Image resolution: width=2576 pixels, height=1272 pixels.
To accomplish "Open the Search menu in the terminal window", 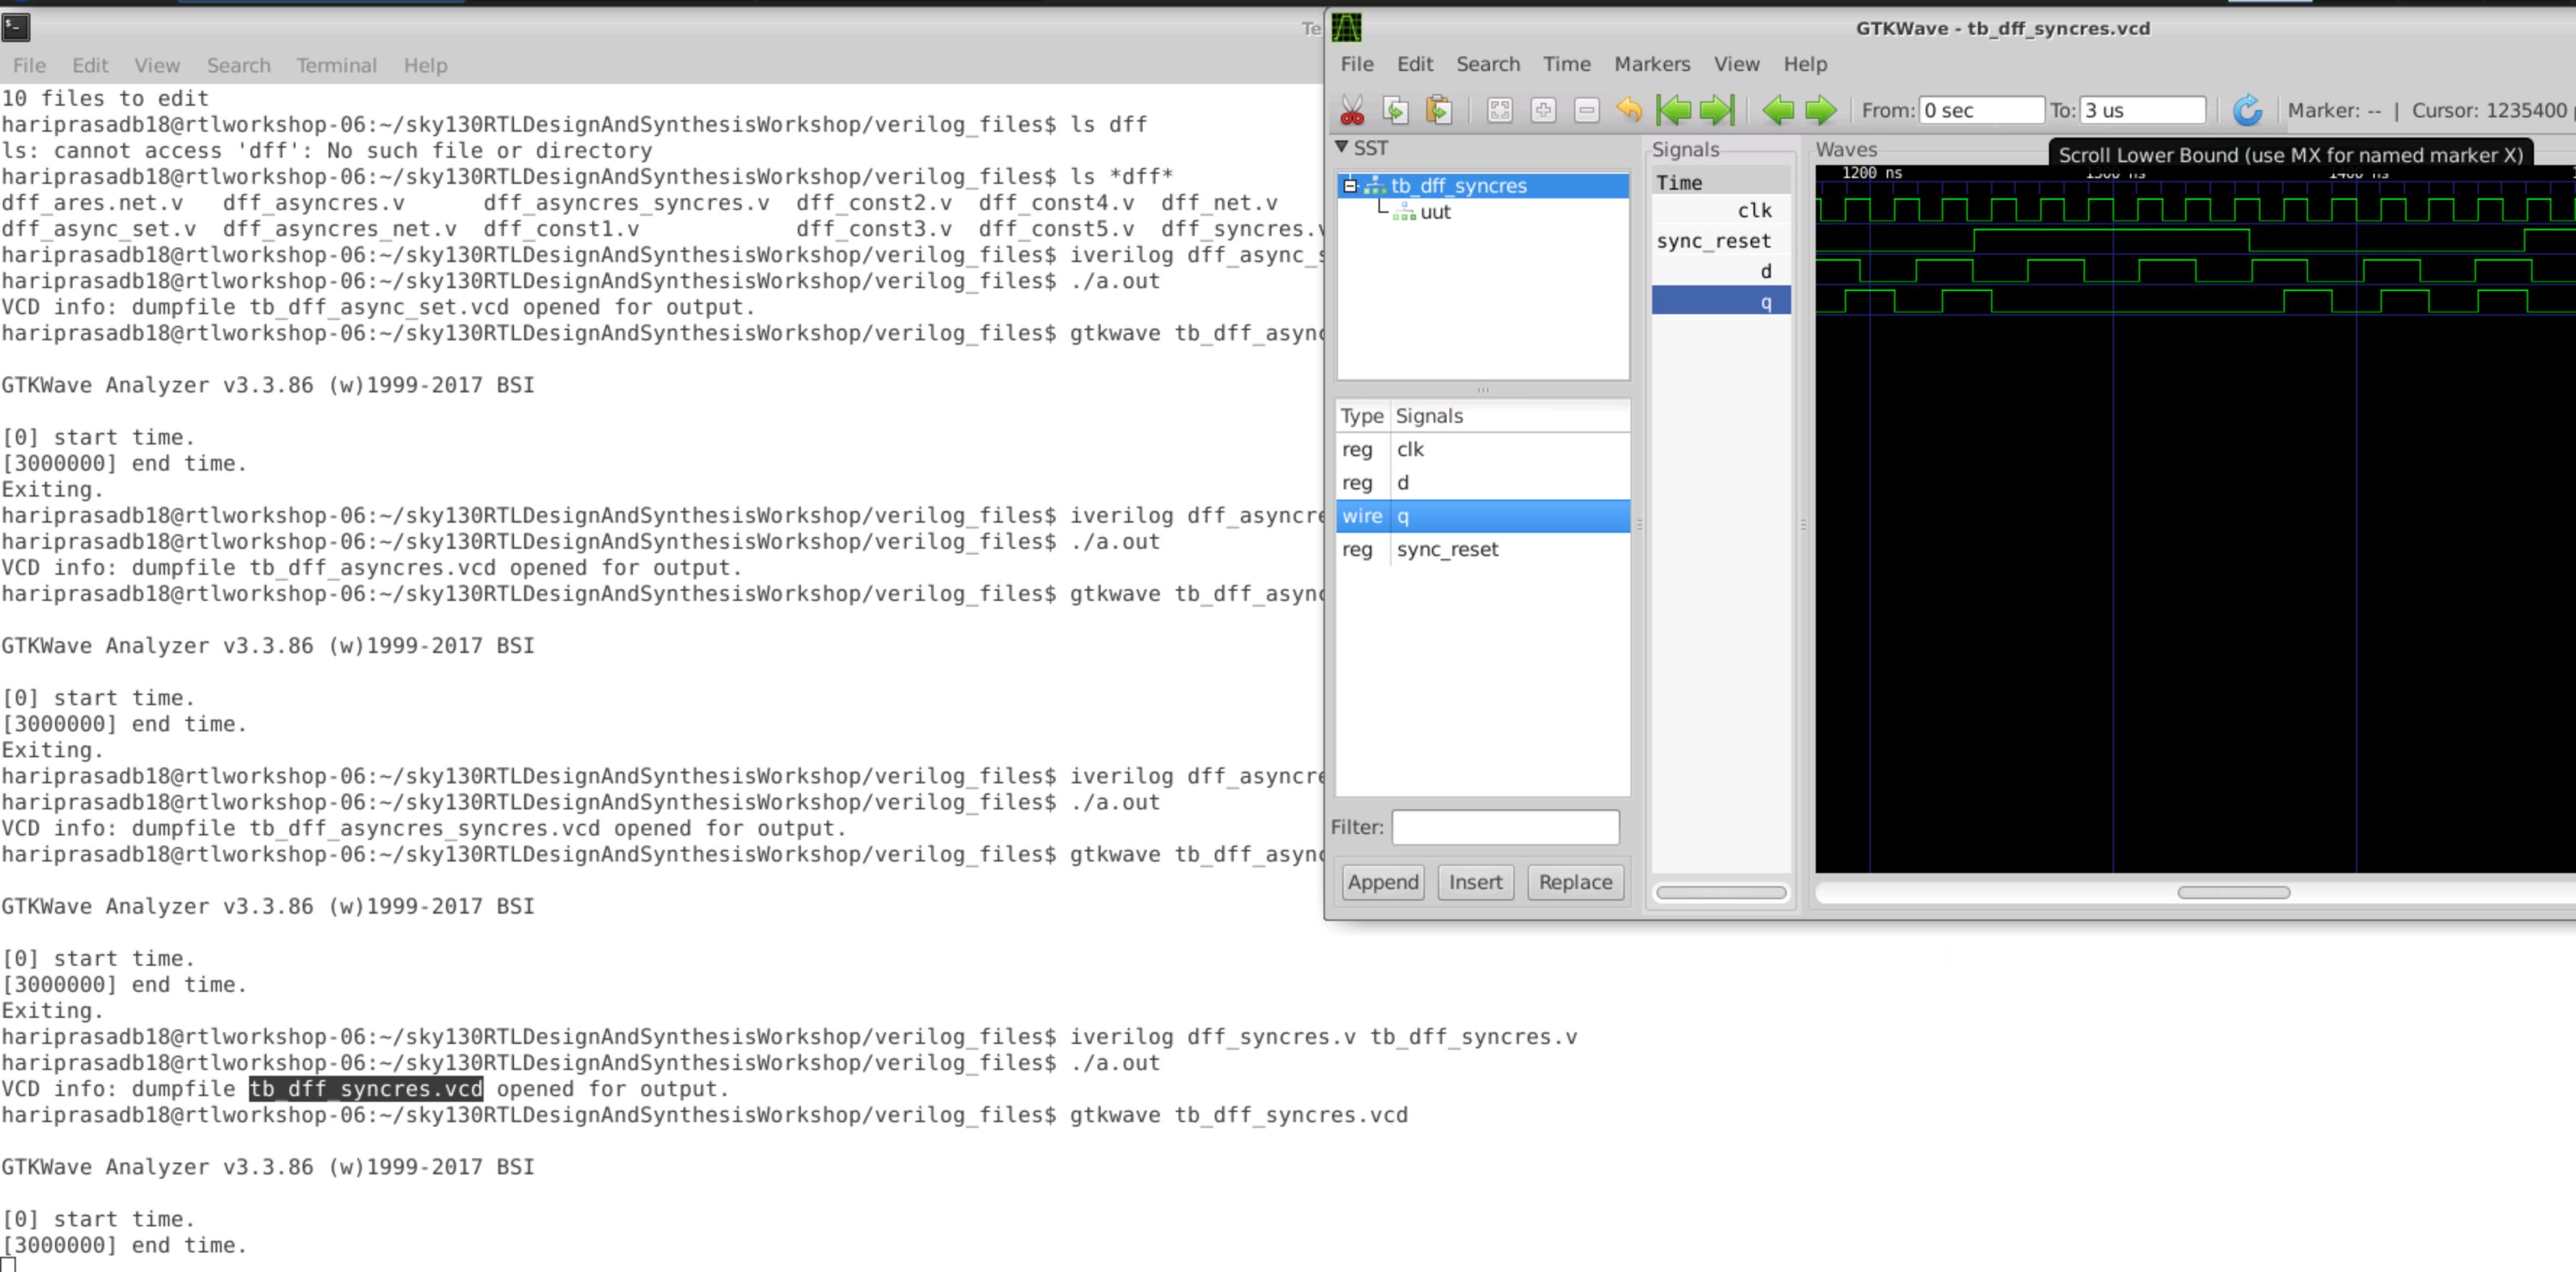I will click(238, 65).
